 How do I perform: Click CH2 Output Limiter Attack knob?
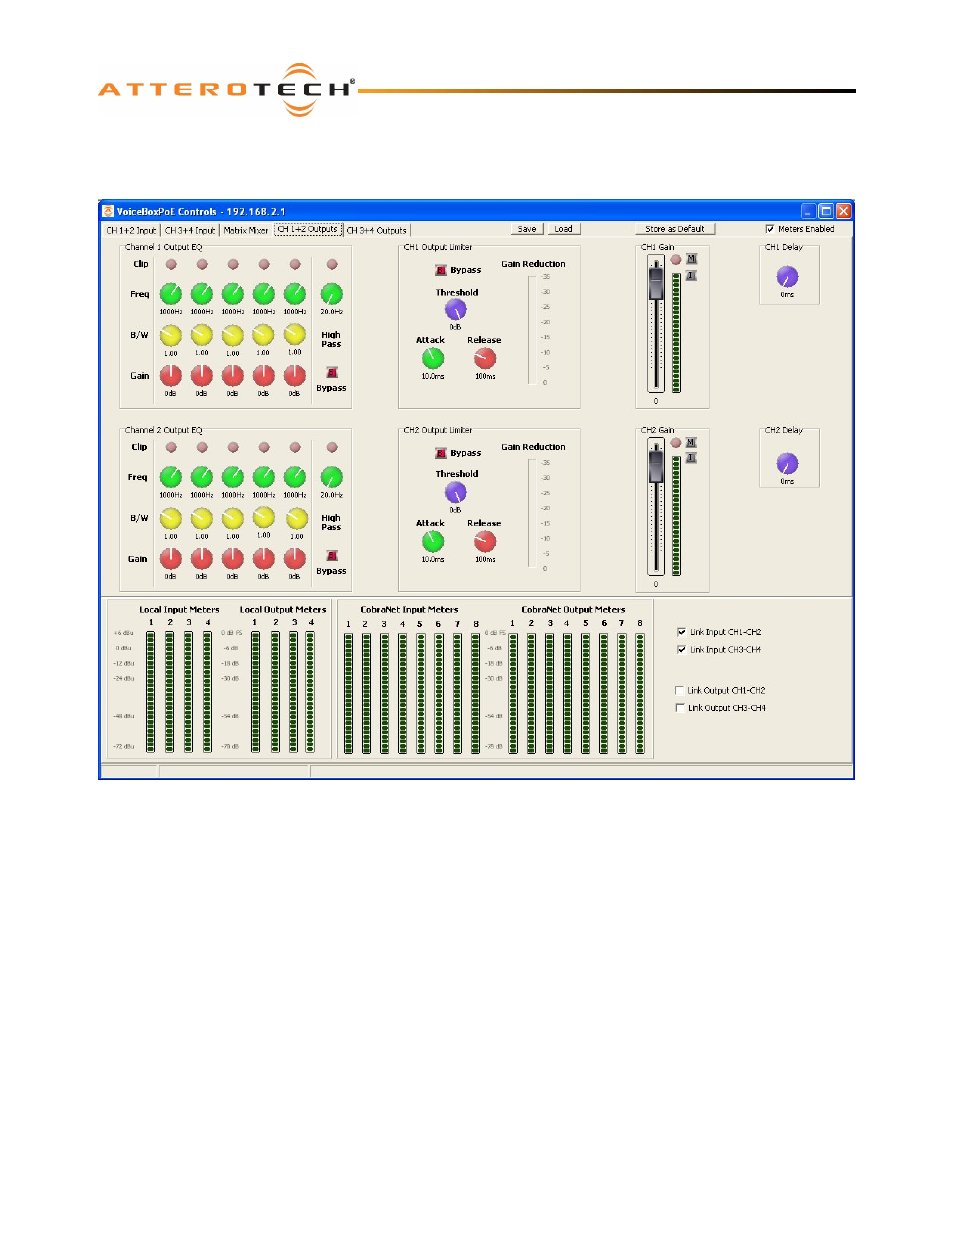point(433,541)
